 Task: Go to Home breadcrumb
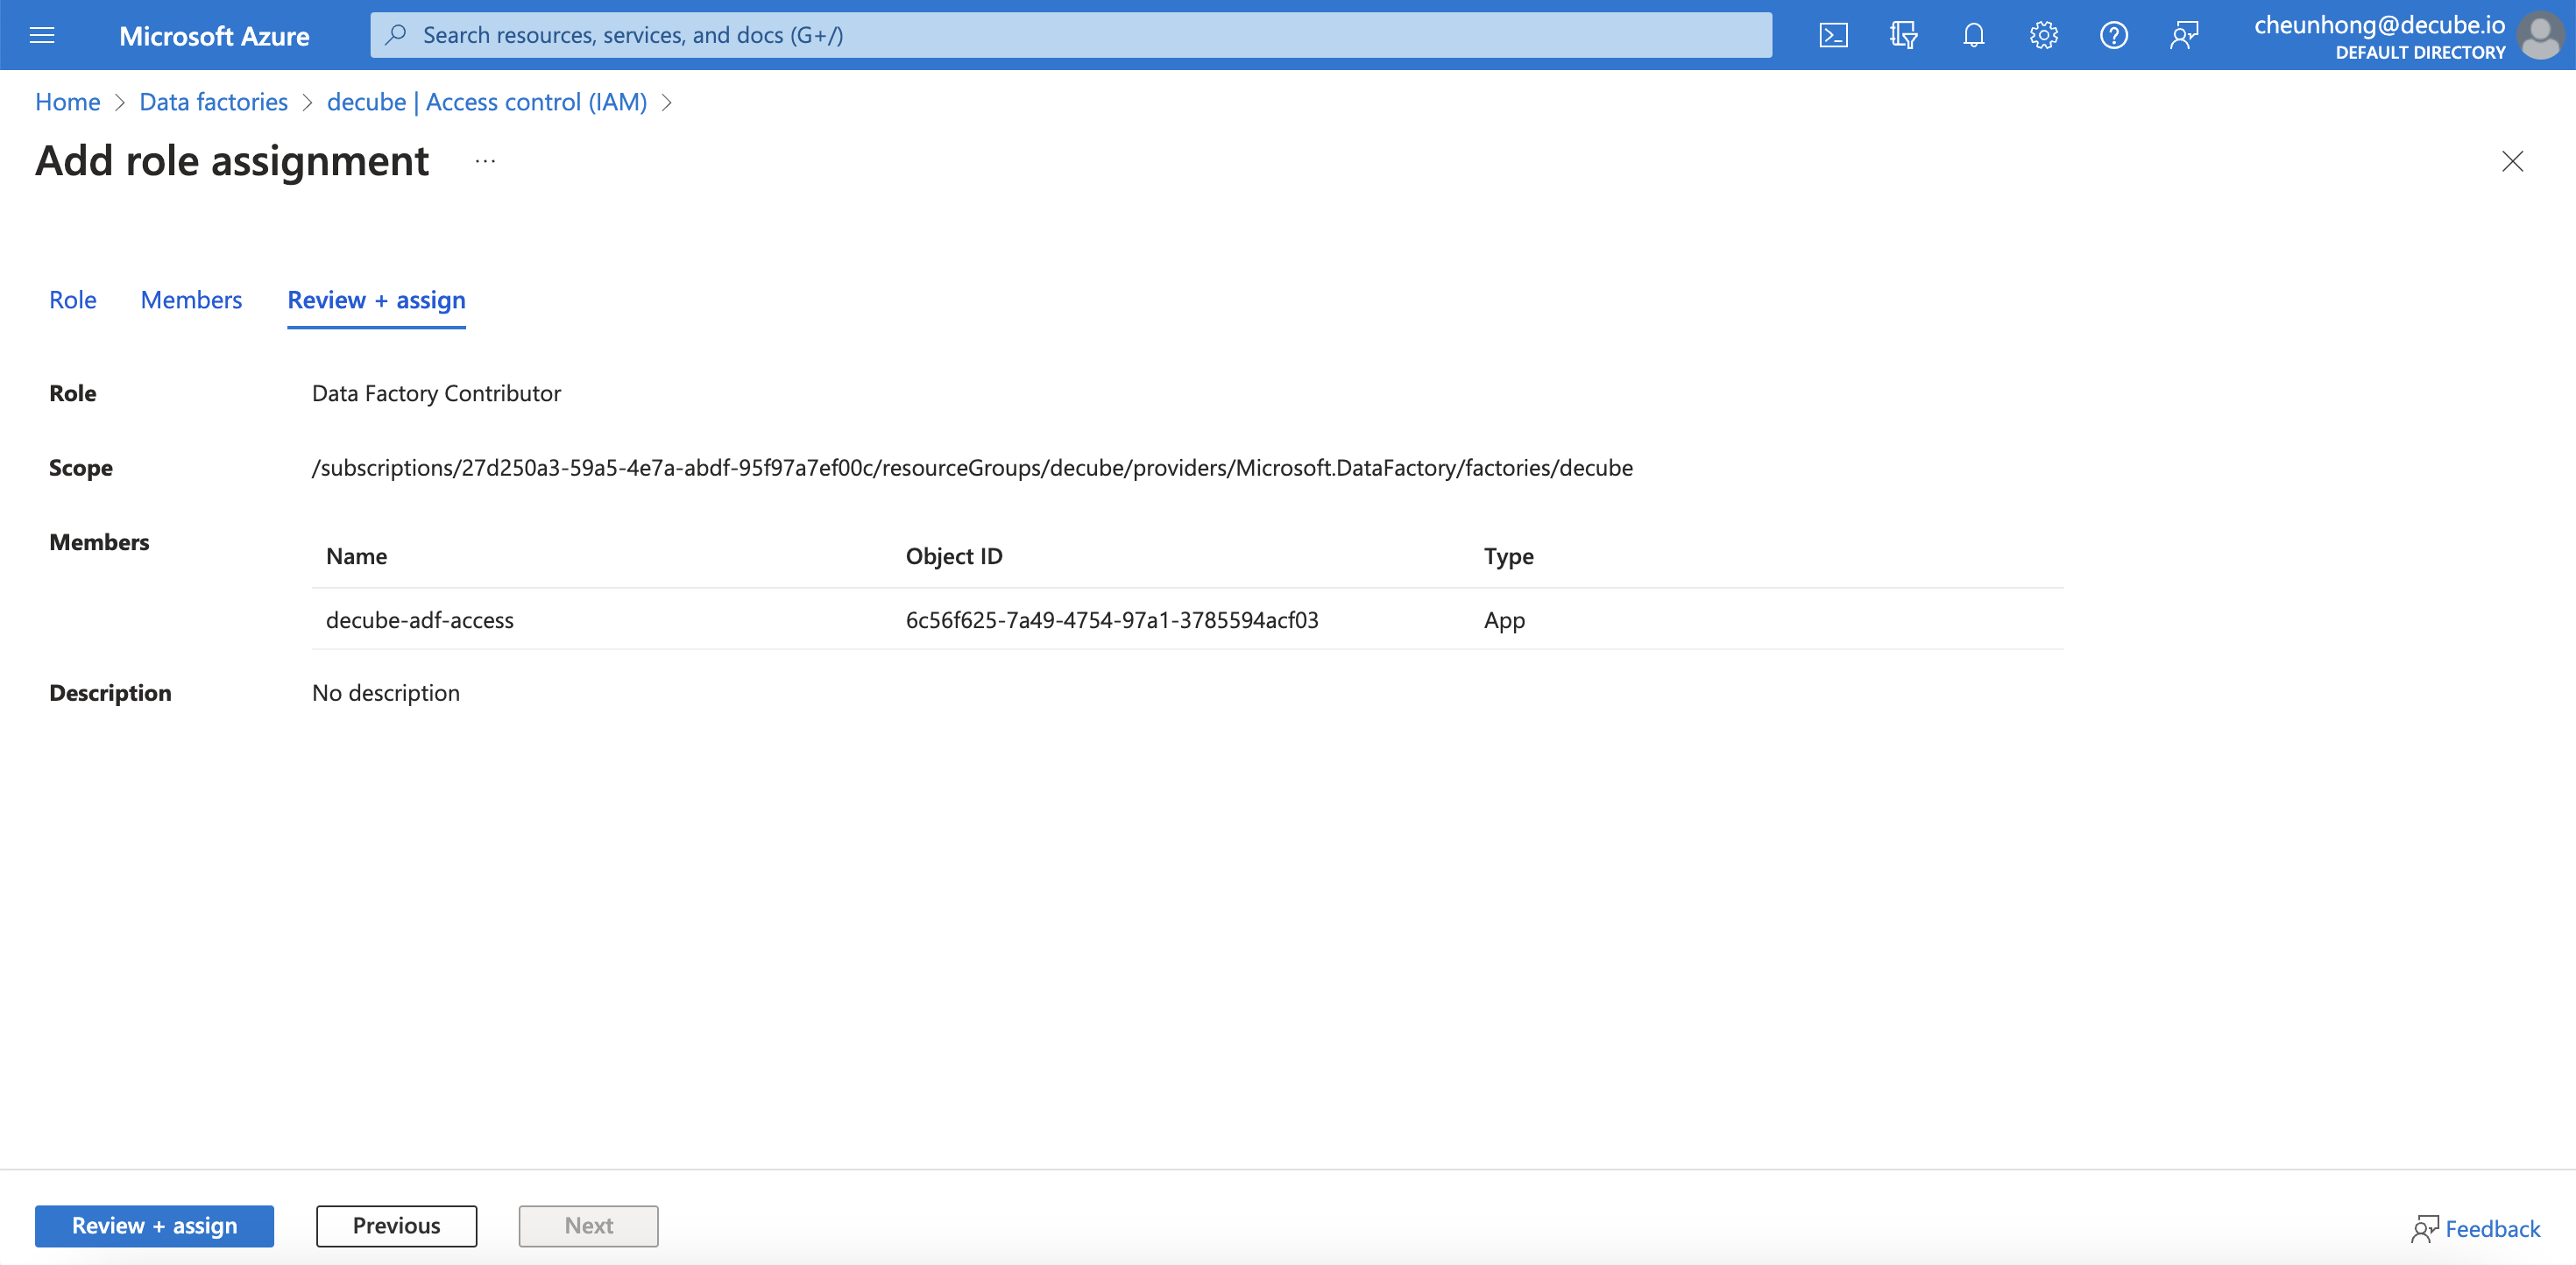[67, 102]
